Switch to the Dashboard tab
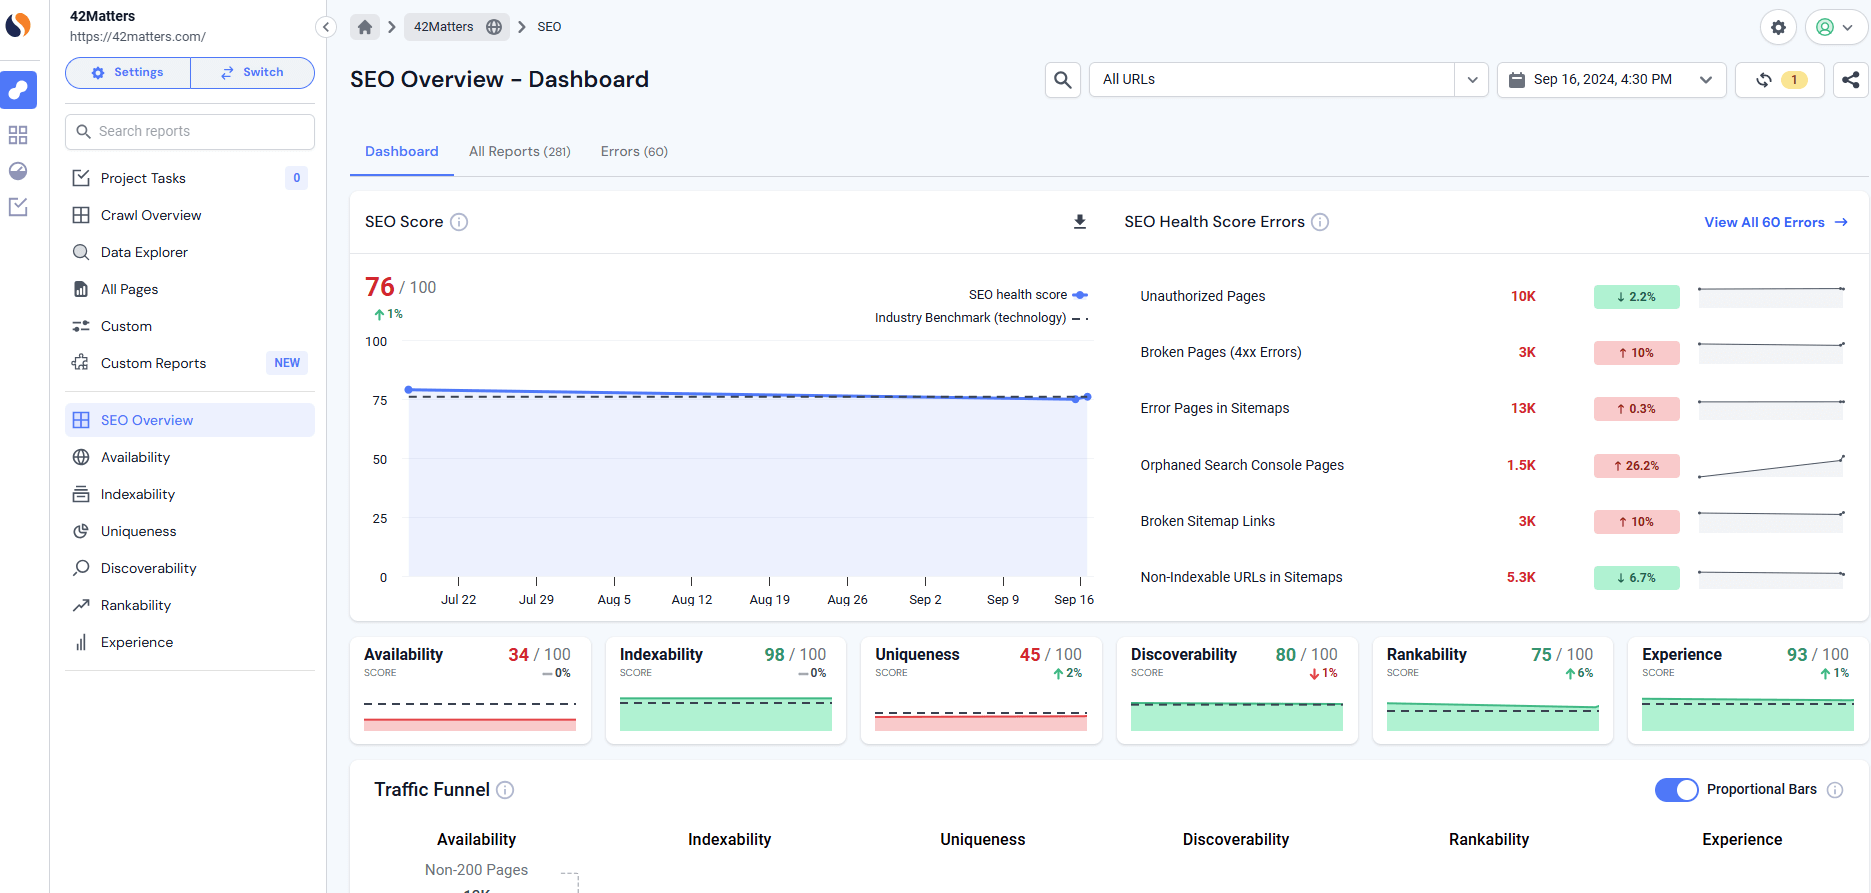Viewport: 1871px width, 893px height. click(402, 152)
